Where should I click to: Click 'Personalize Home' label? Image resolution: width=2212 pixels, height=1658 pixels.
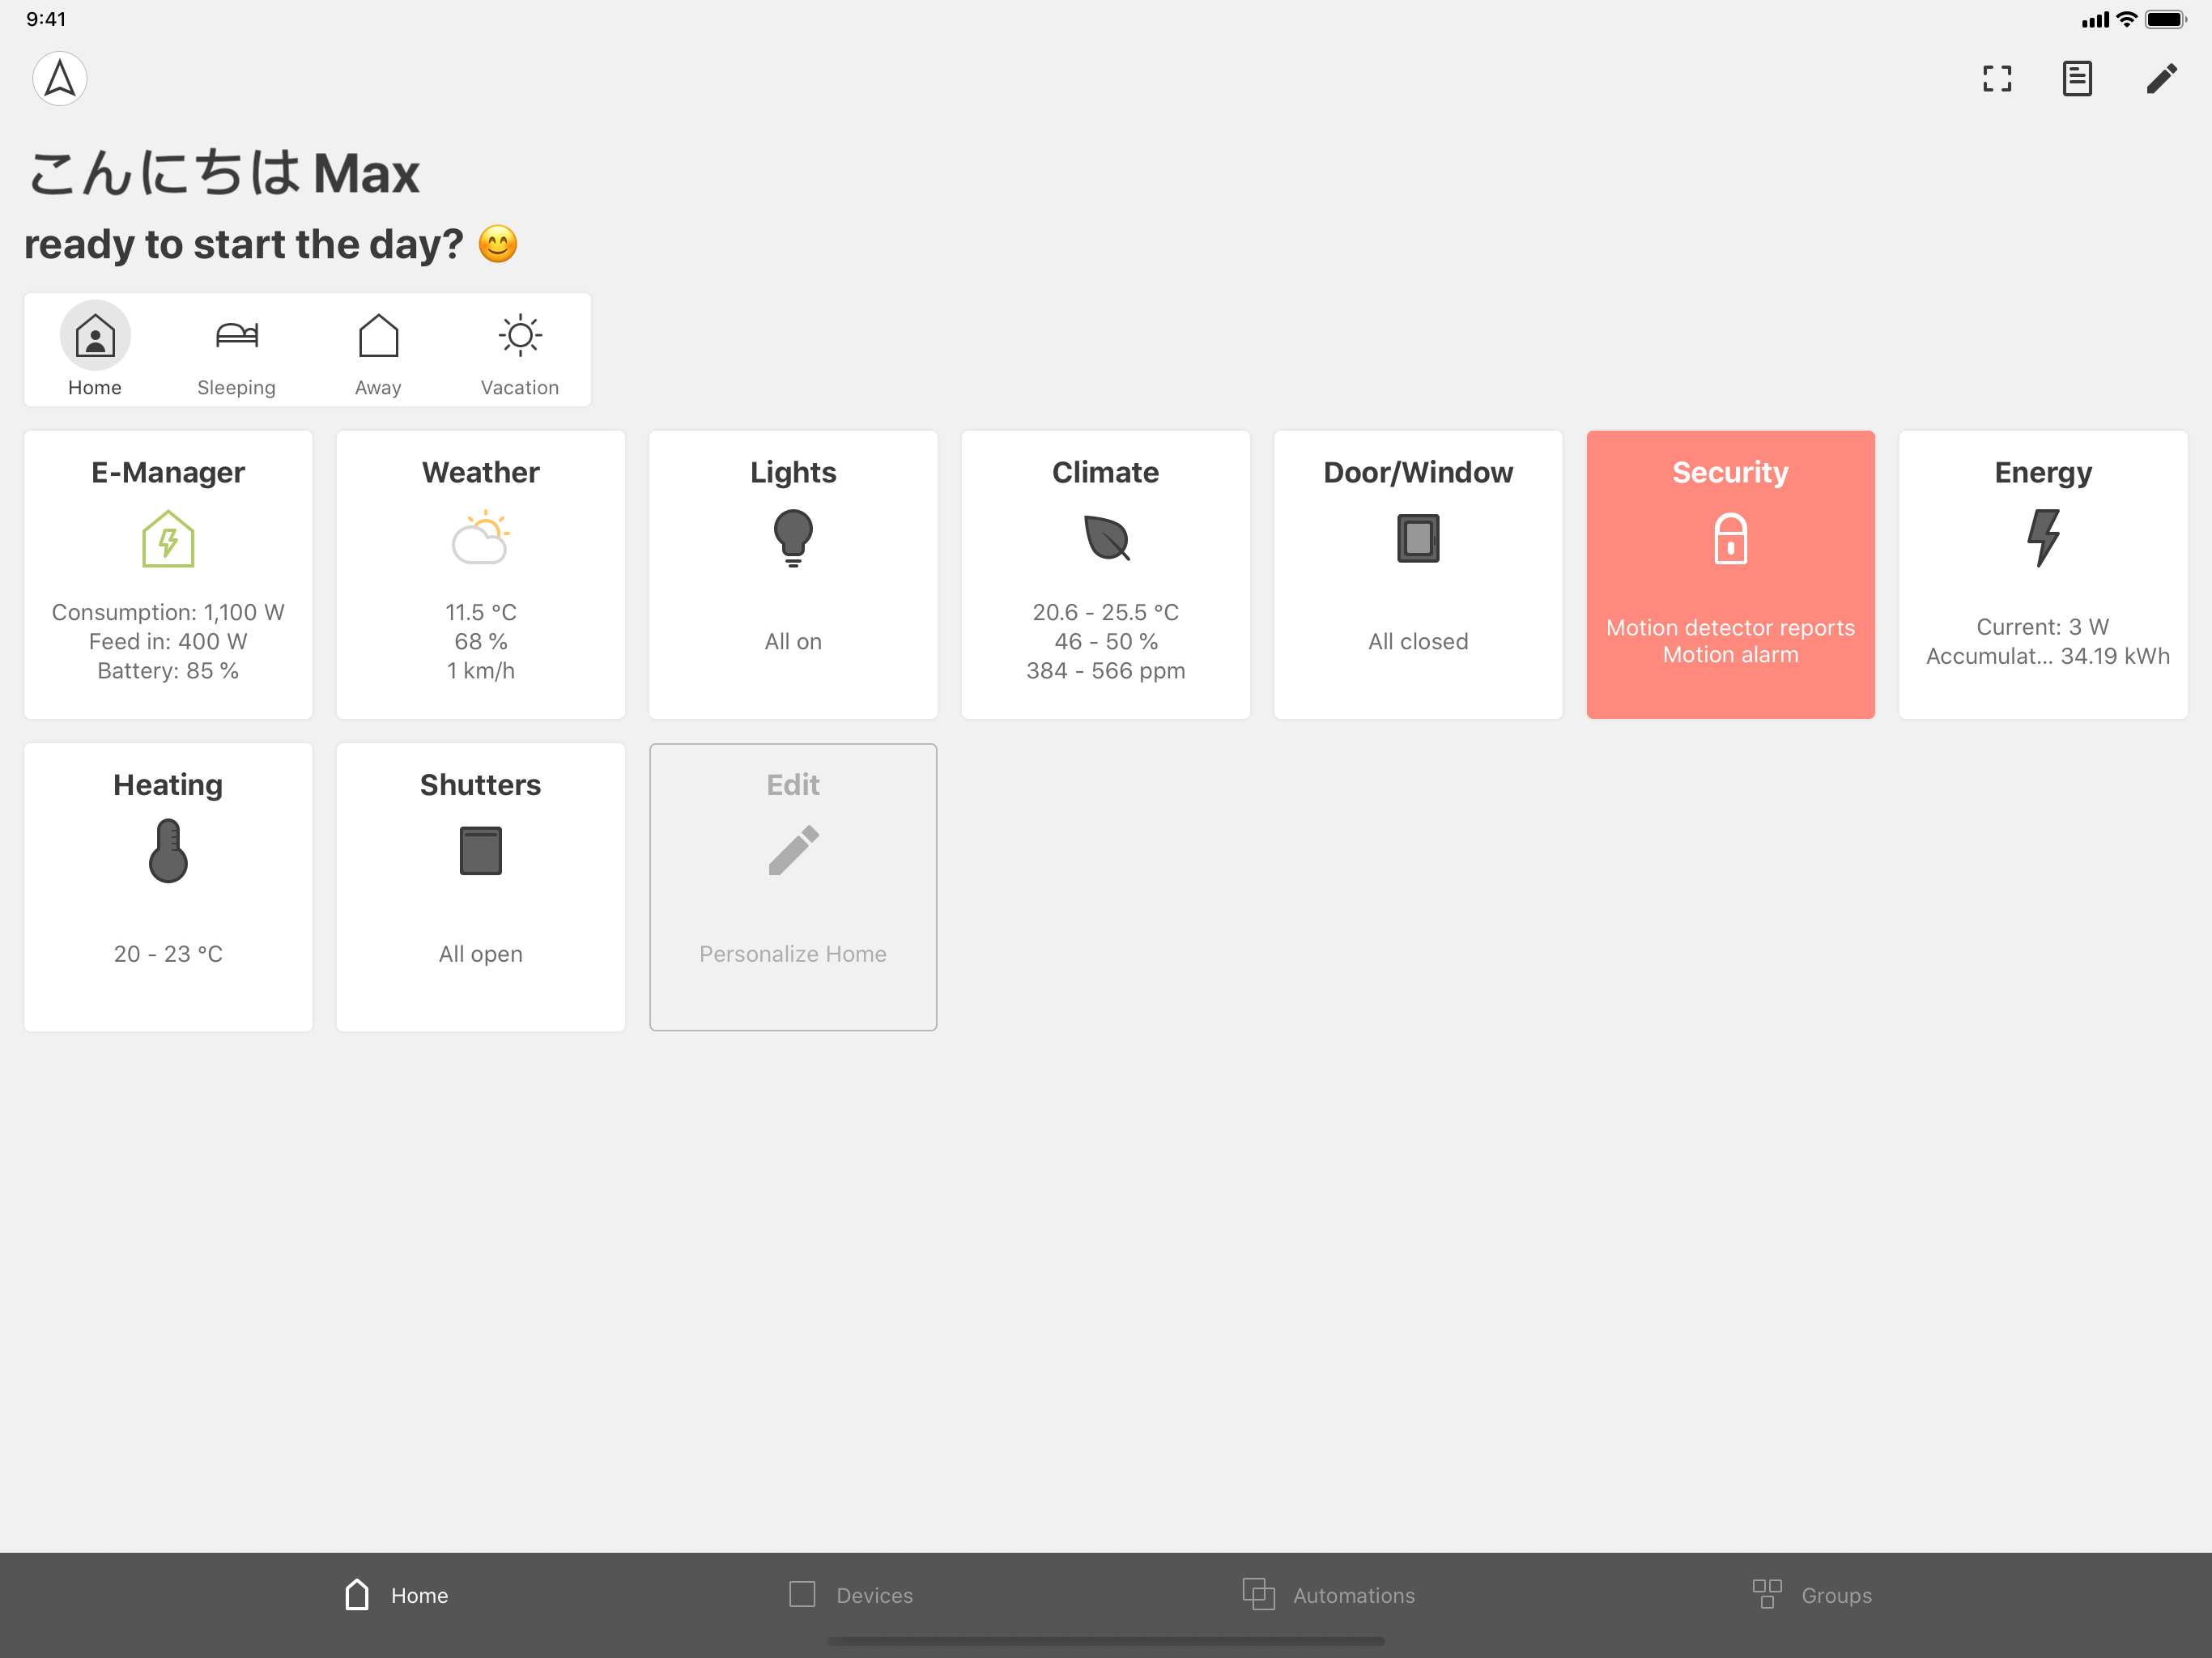[793, 954]
